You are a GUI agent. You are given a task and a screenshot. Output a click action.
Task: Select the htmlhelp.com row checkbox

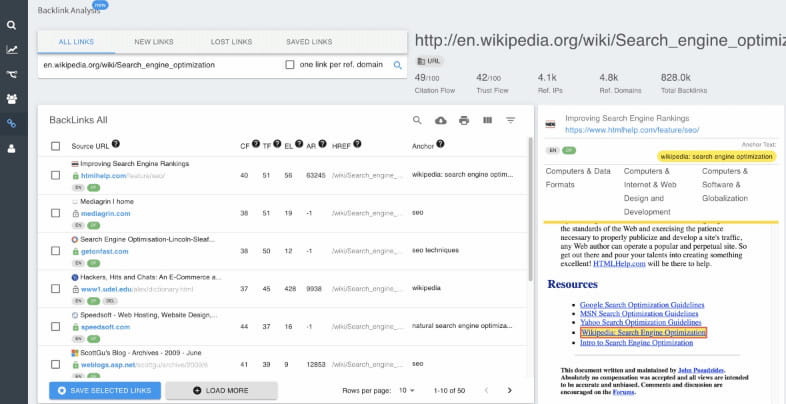point(56,175)
